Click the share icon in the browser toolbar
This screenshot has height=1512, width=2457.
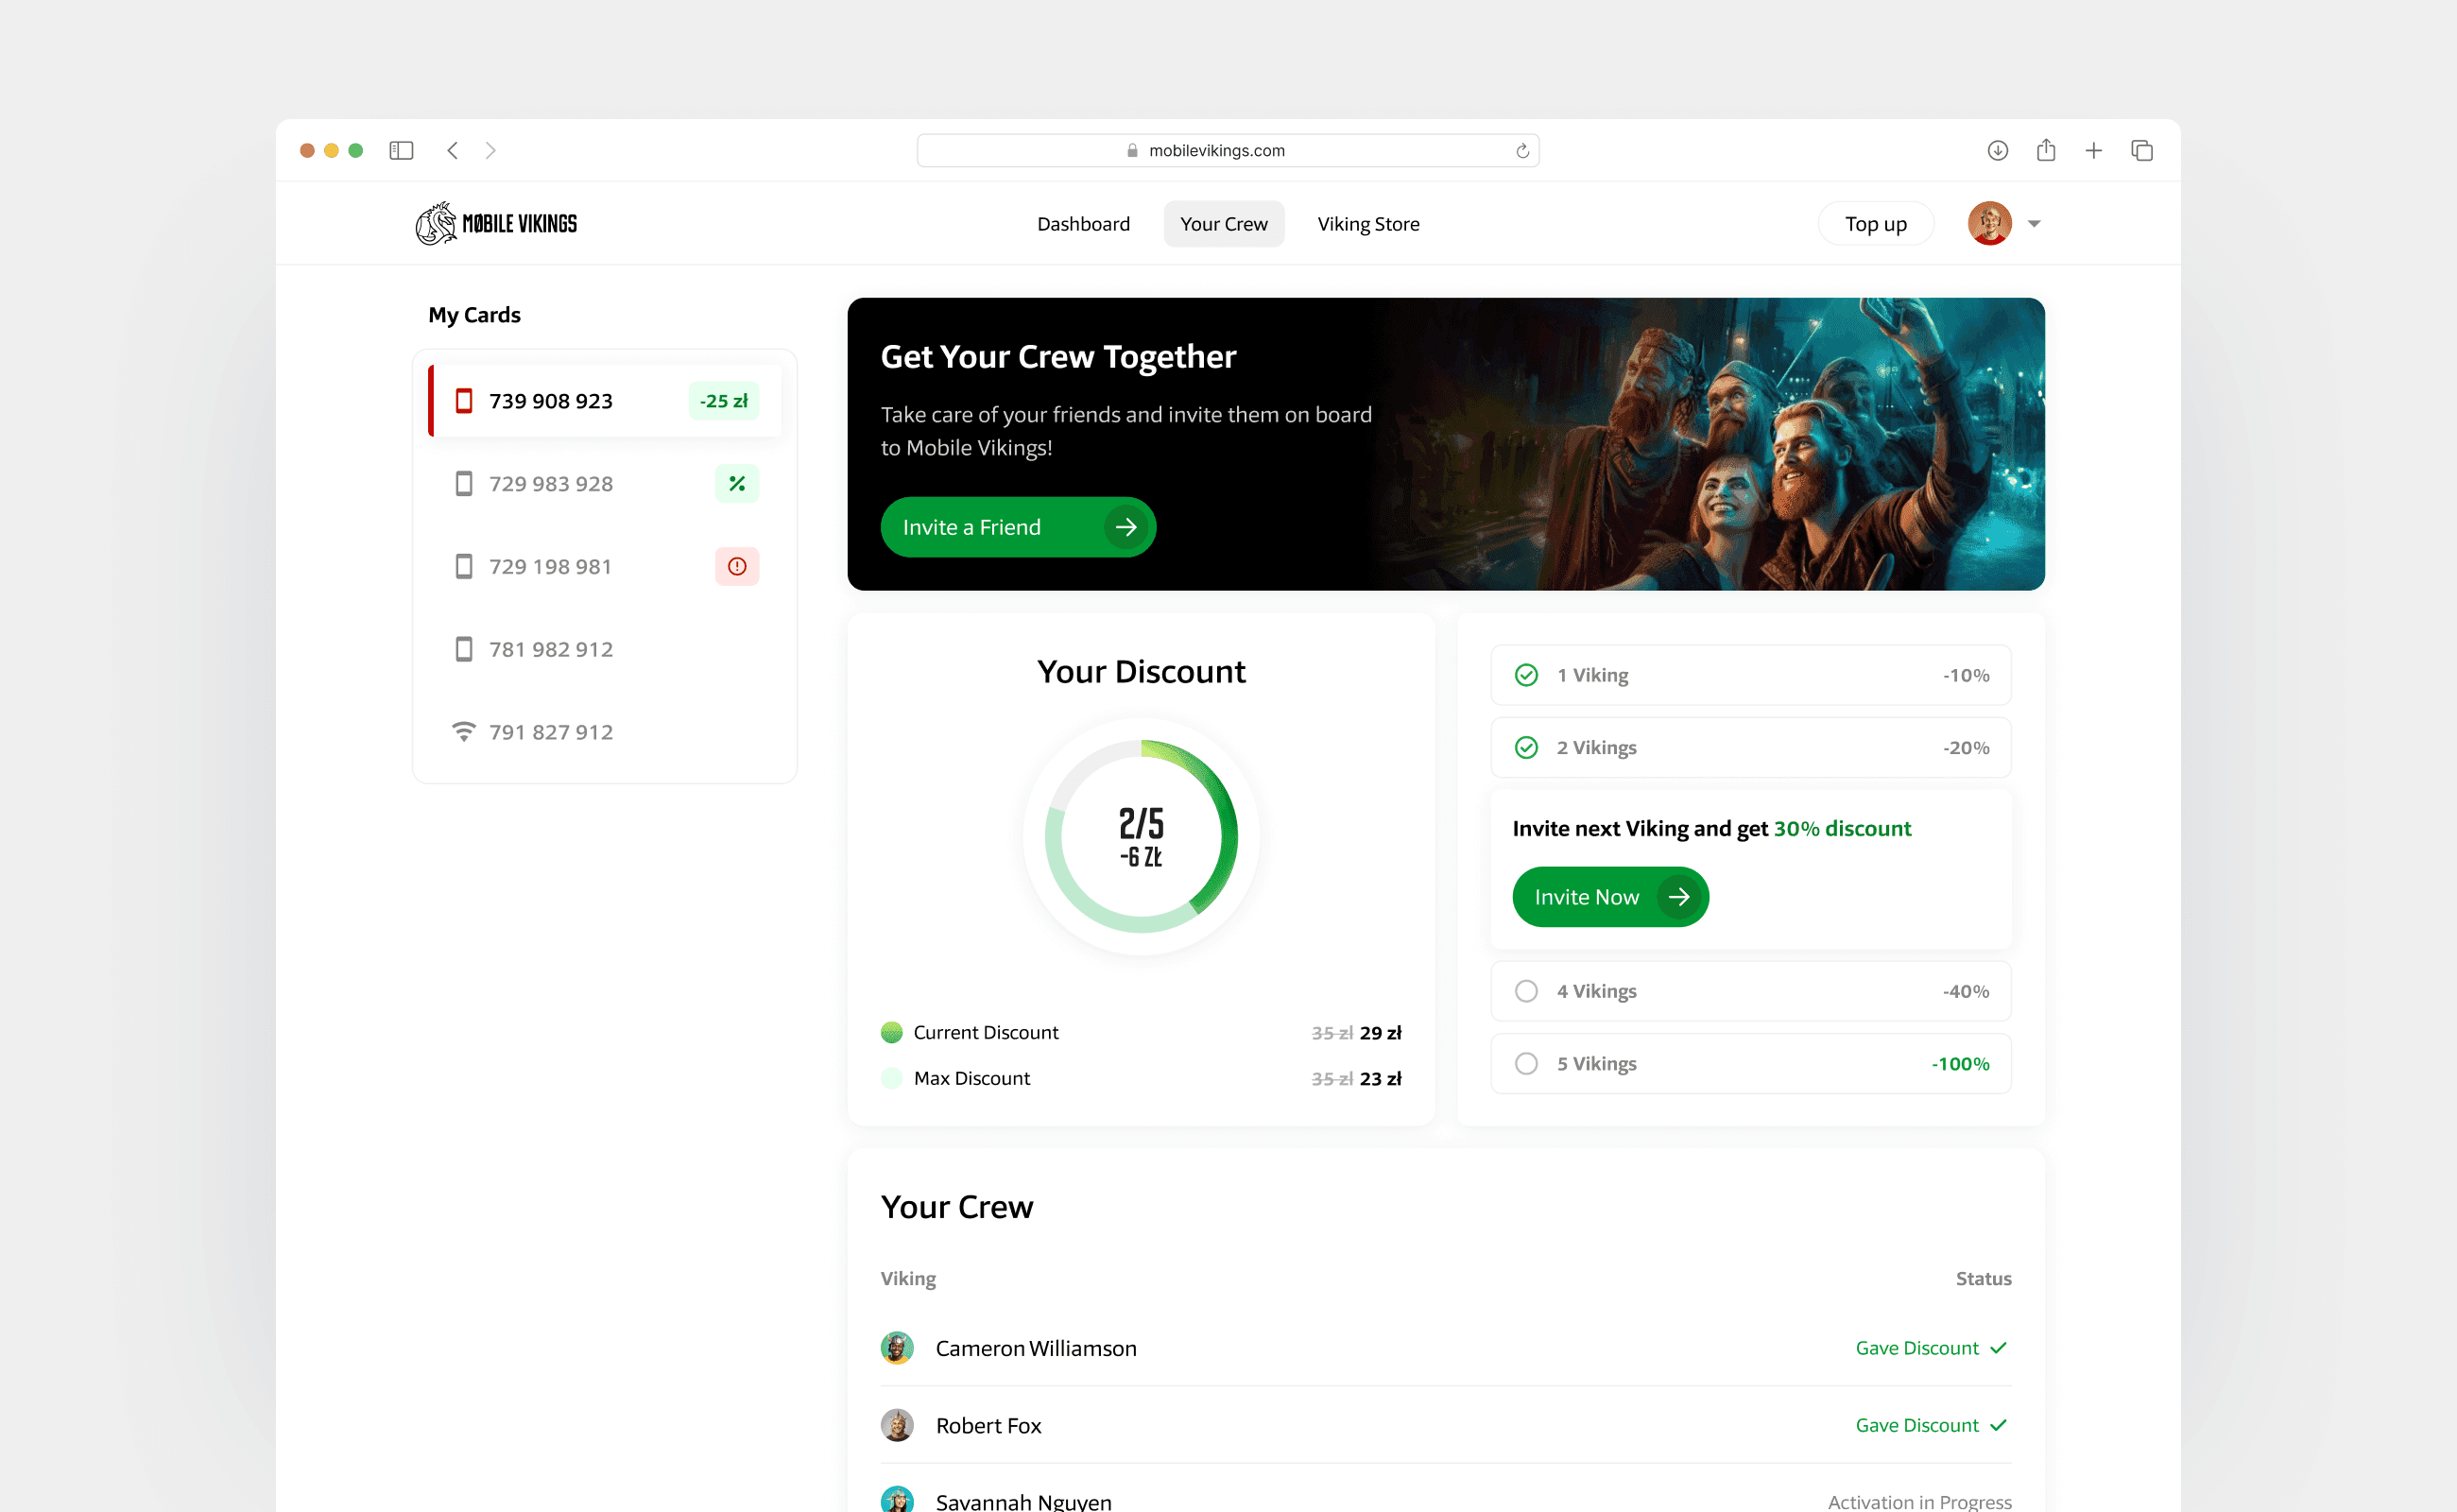tap(2045, 150)
